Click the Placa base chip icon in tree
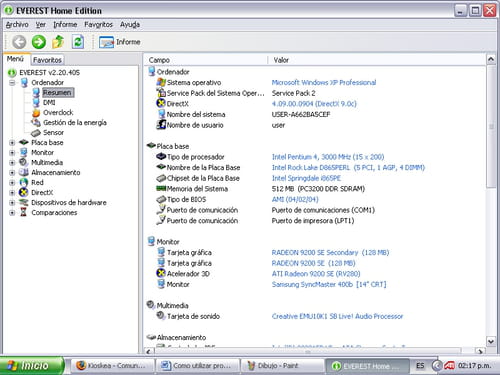500x375 pixels. pyautogui.click(x=24, y=142)
